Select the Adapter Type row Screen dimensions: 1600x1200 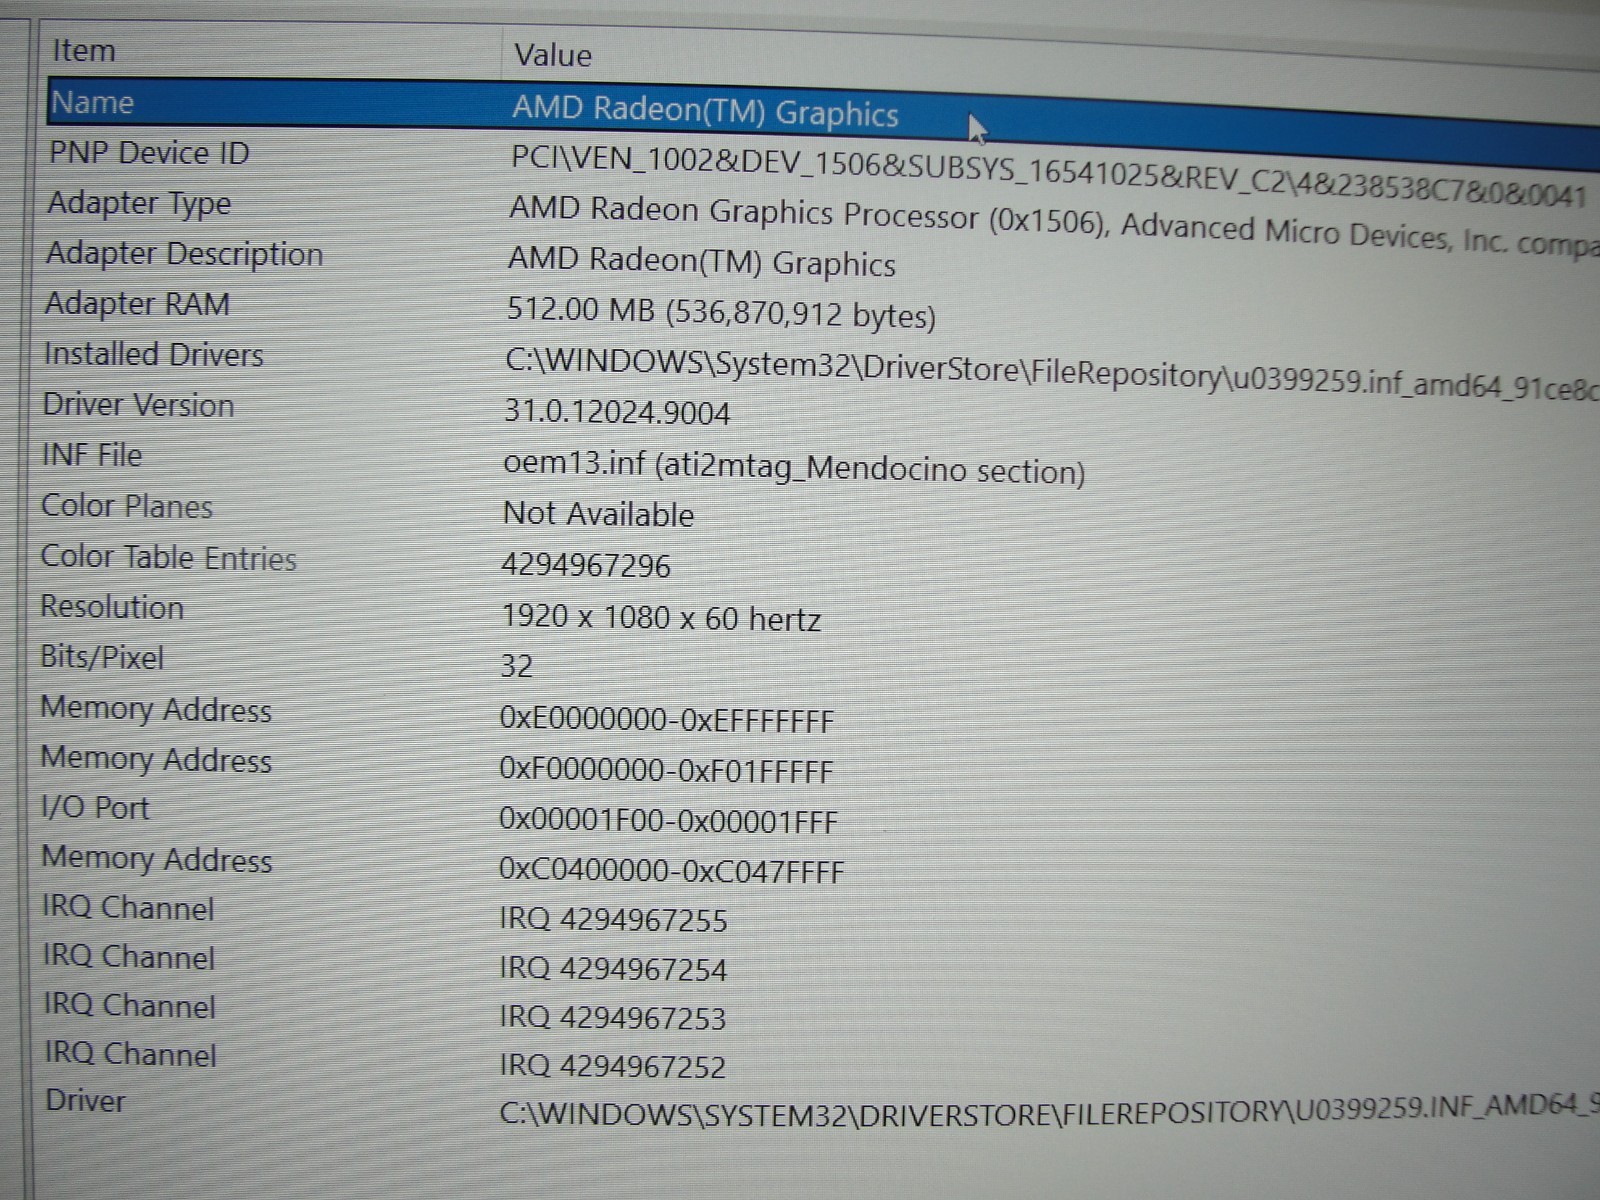pyautogui.click(x=139, y=203)
